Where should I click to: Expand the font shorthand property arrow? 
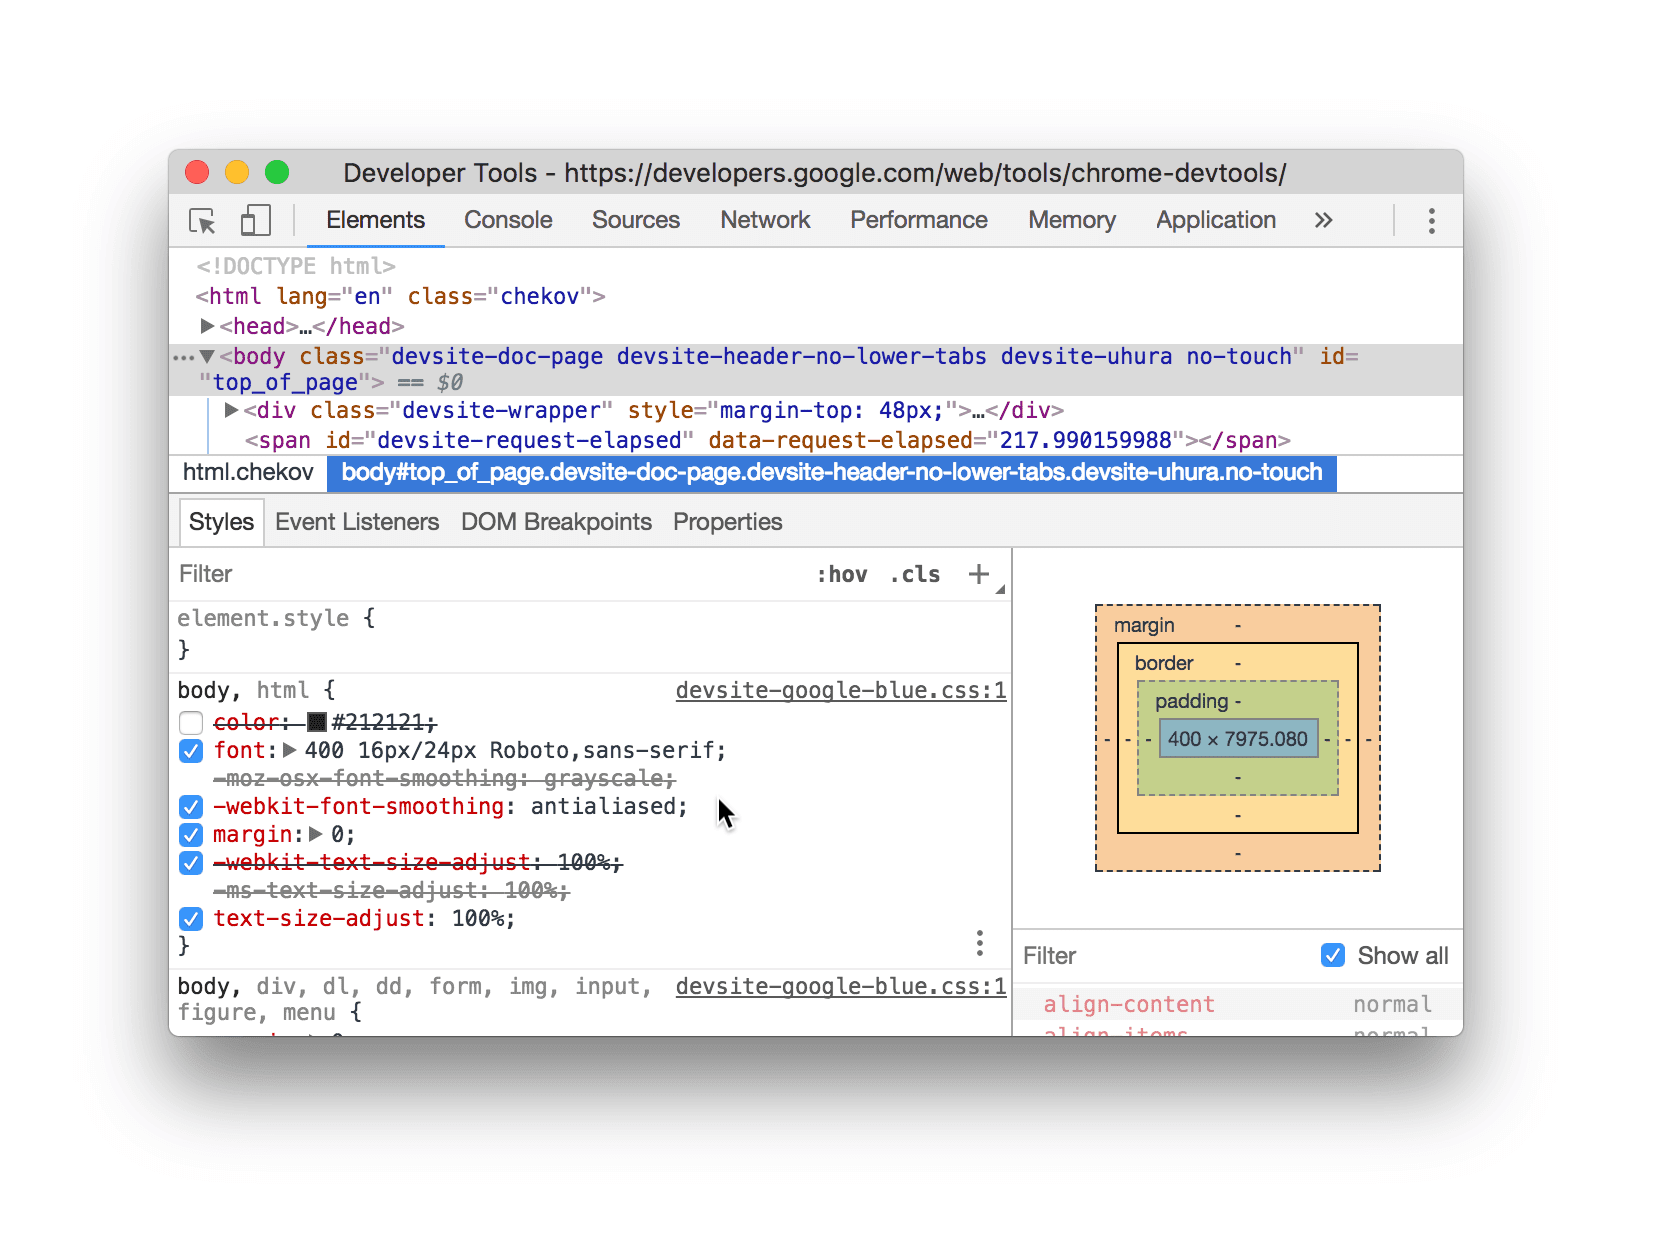pos(290,750)
